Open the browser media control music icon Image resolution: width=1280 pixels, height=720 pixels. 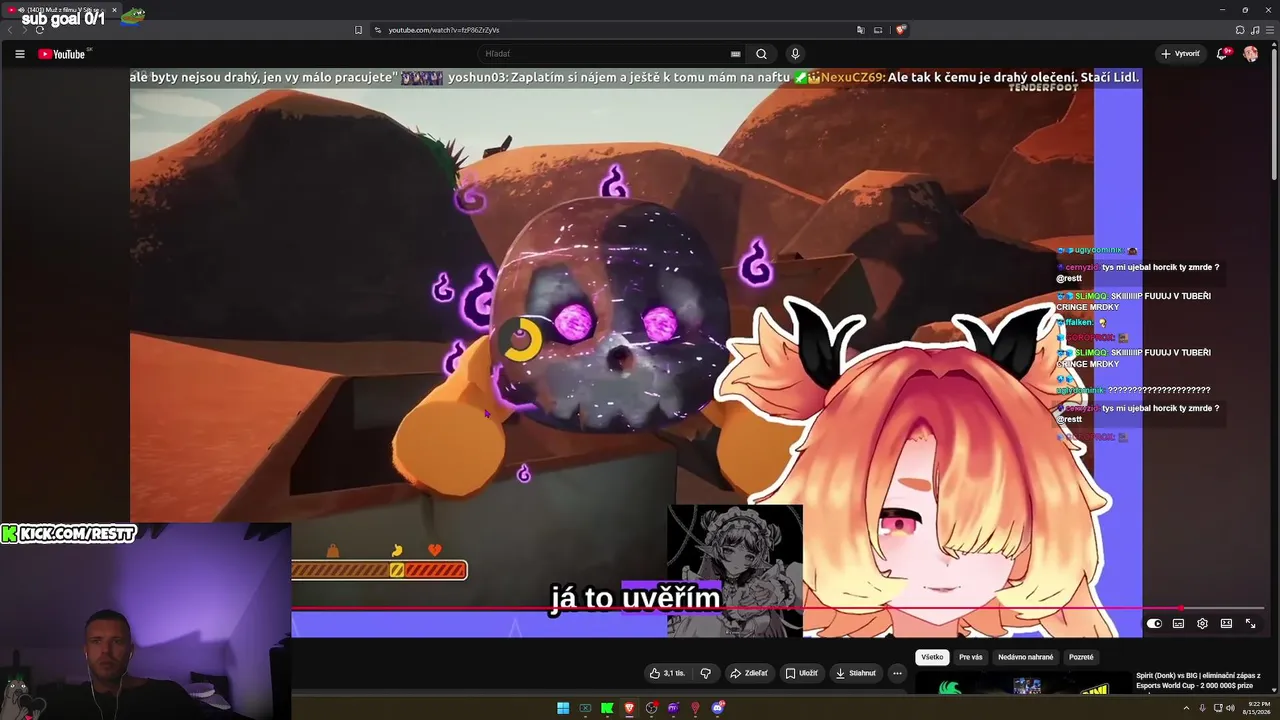[x=1255, y=30]
